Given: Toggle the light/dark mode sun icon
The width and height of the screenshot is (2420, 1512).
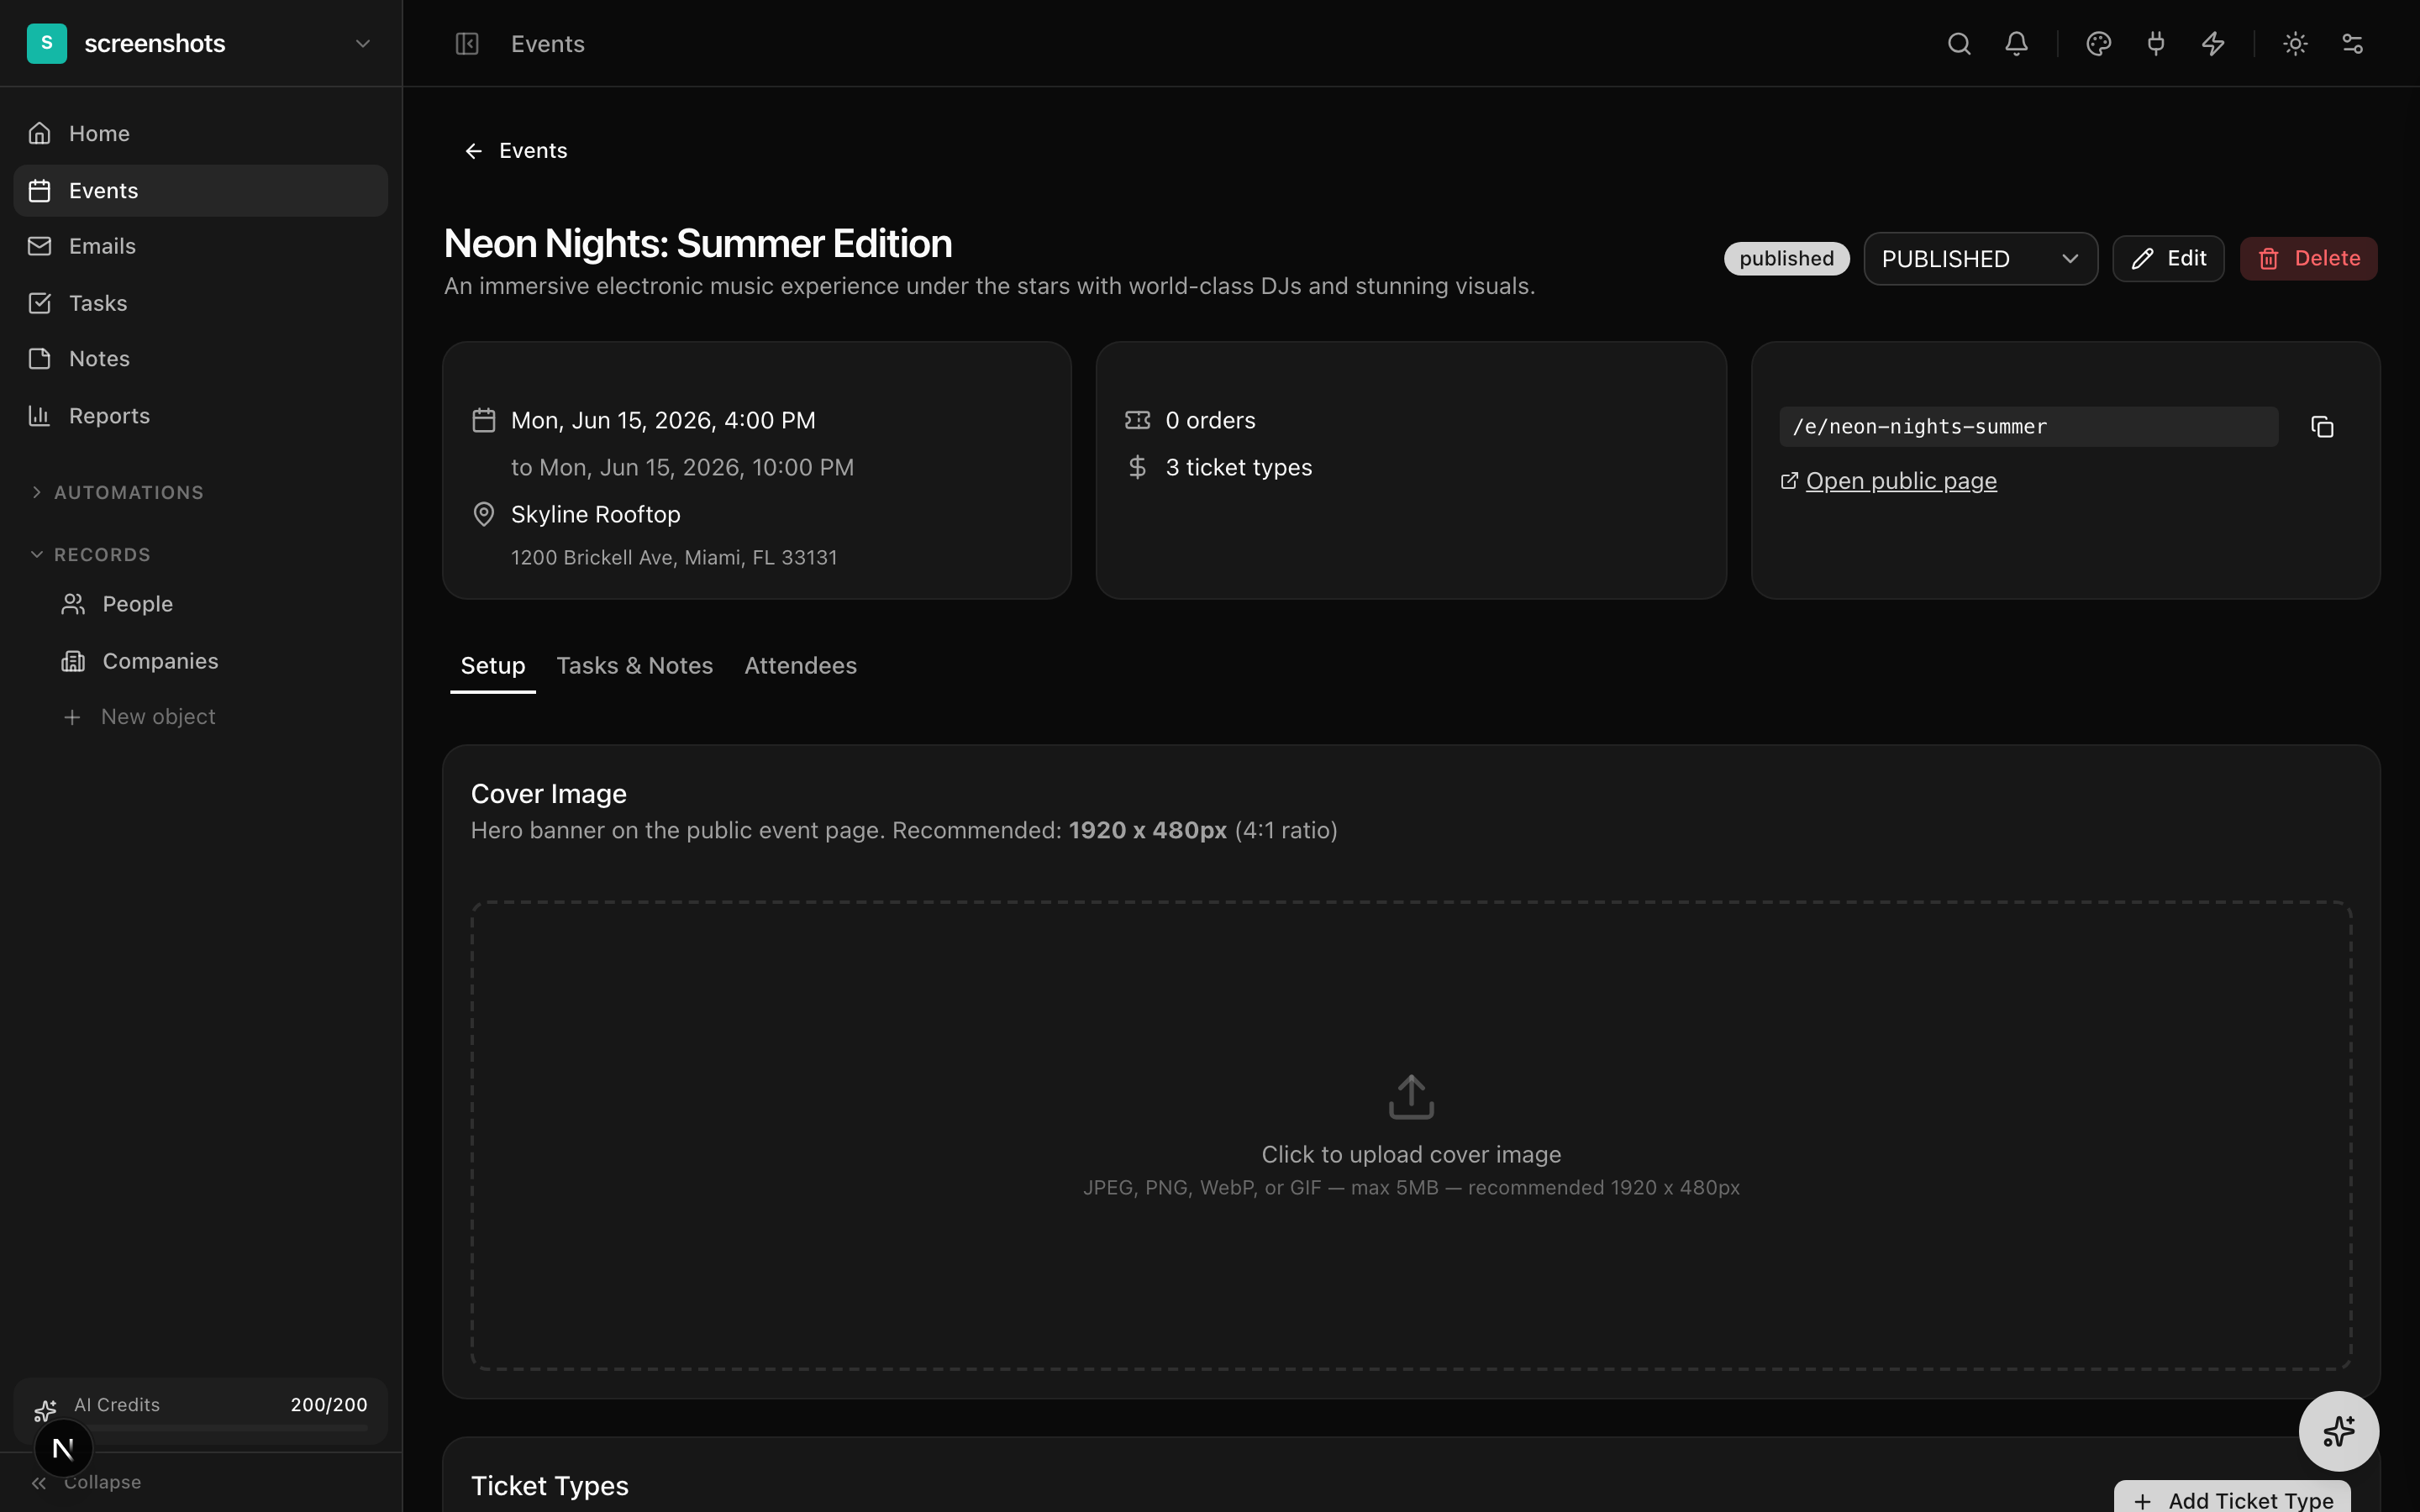Looking at the screenshot, I should pyautogui.click(x=2295, y=44).
